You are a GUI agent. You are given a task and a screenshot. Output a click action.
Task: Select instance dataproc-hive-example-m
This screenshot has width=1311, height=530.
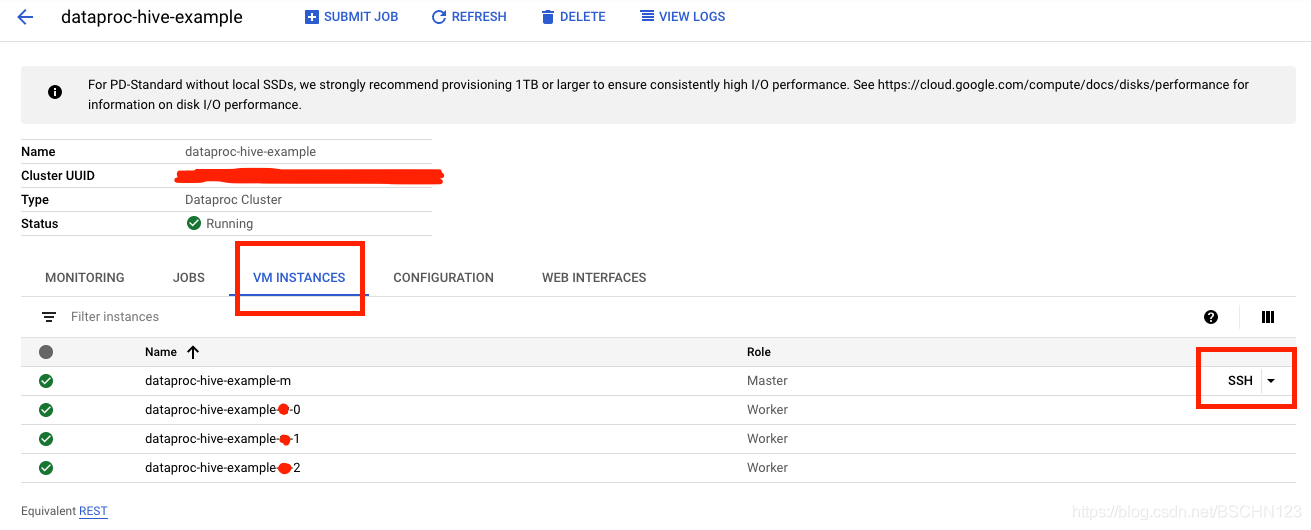(x=218, y=381)
